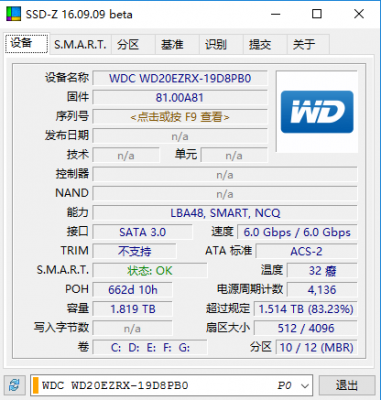Click the 1.514 TB (83.23%) value
The width and height of the screenshot is (381, 400).
(x=306, y=309)
